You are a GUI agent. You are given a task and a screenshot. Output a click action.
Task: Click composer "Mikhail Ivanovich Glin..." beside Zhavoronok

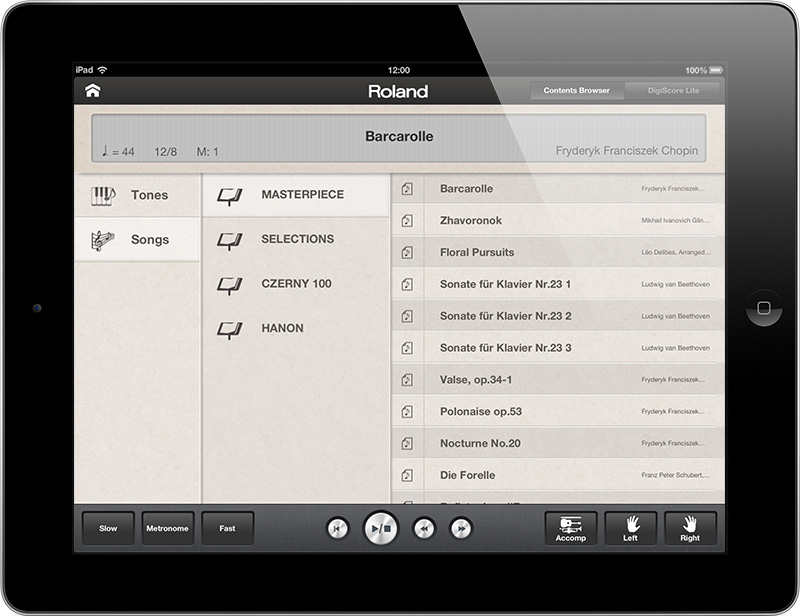[676, 220]
